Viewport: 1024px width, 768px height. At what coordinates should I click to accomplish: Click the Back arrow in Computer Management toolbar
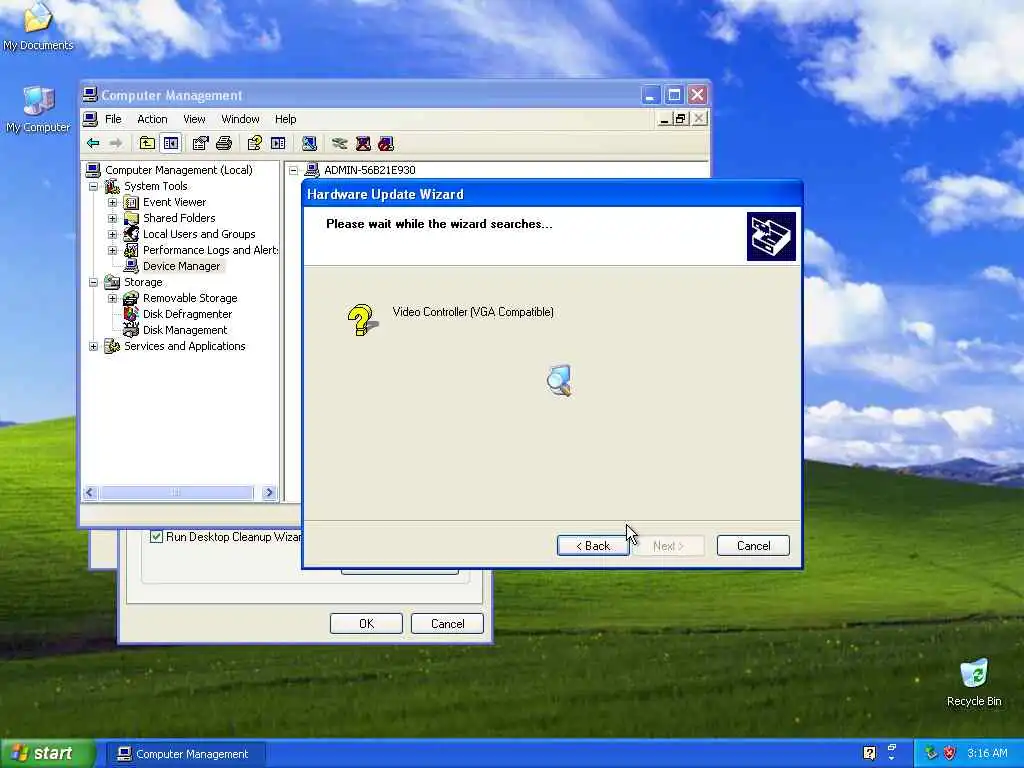pos(93,143)
